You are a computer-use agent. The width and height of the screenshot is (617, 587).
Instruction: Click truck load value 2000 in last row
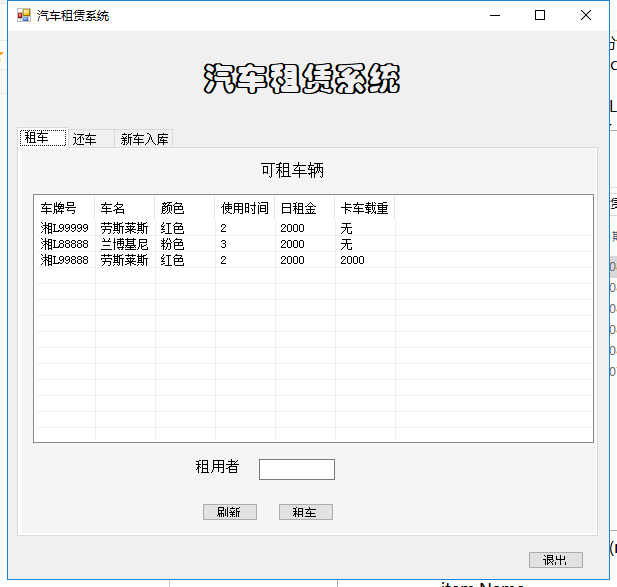(352, 260)
